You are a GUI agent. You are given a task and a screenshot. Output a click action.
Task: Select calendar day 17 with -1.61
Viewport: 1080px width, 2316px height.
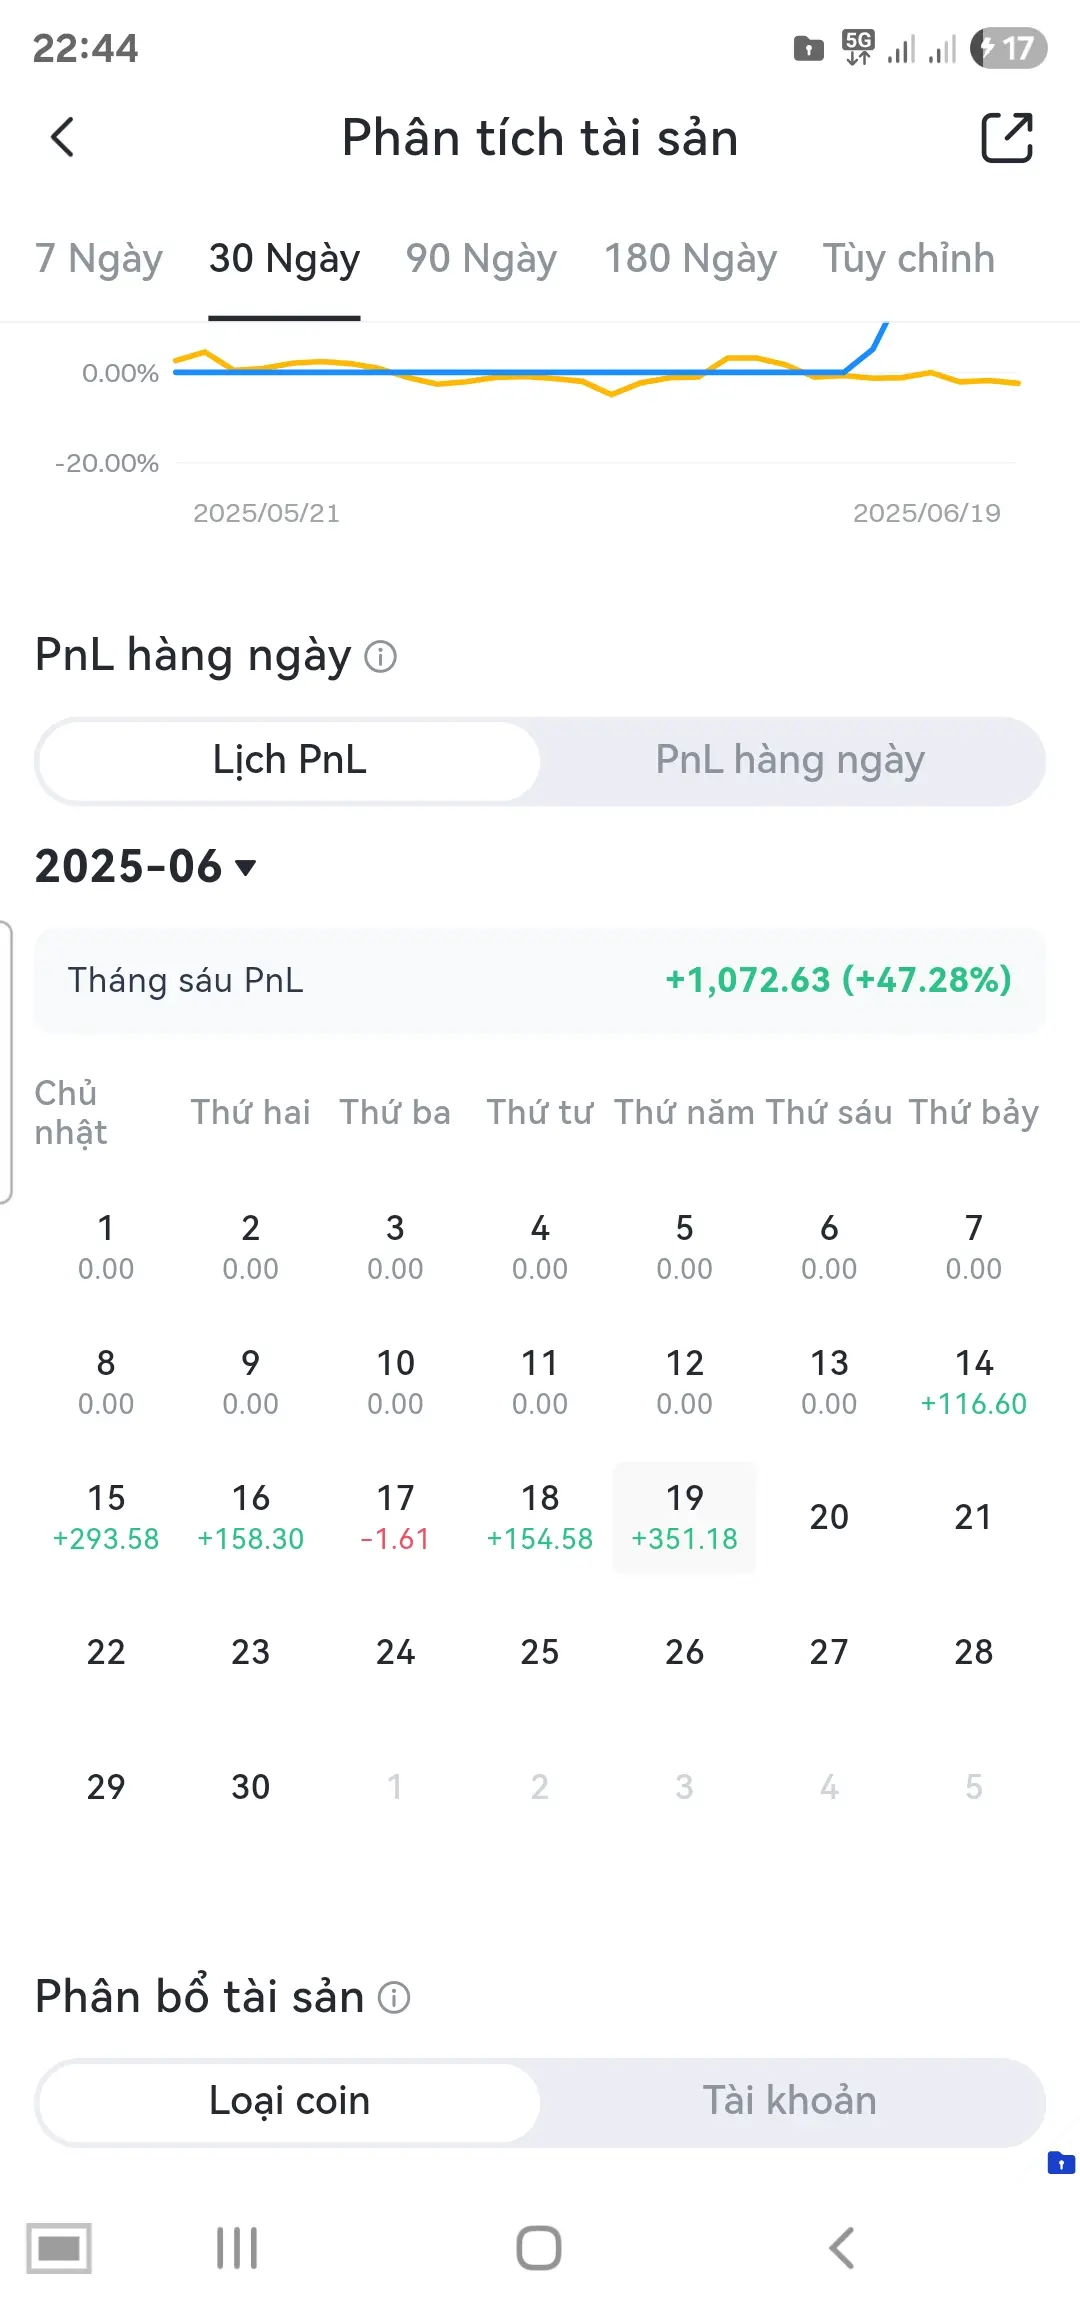tap(395, 1517)
